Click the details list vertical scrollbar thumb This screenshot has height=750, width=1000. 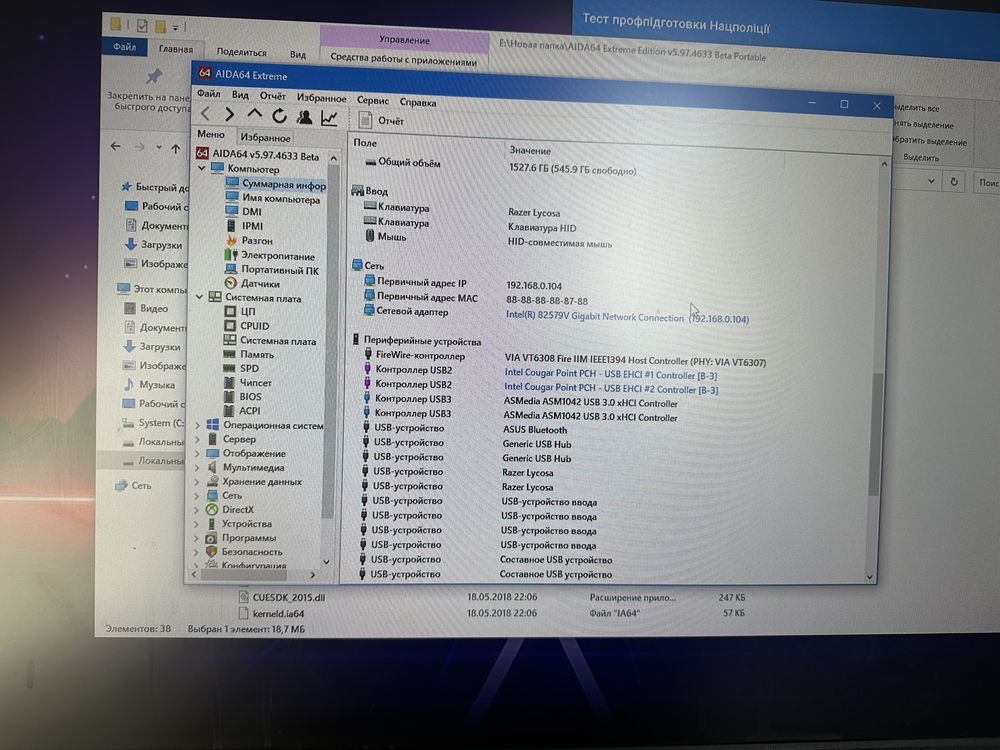pos(874,434)
